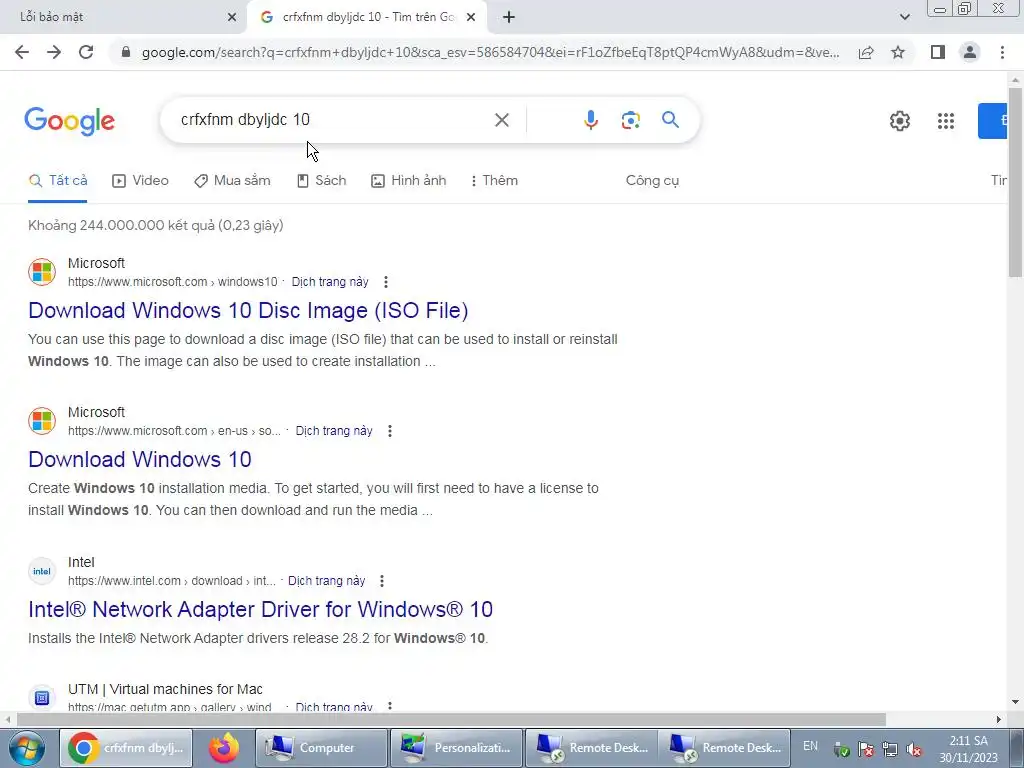Open the Computer window from taskbar
This screenshot has width=1024, height=768.
[321, 748]
